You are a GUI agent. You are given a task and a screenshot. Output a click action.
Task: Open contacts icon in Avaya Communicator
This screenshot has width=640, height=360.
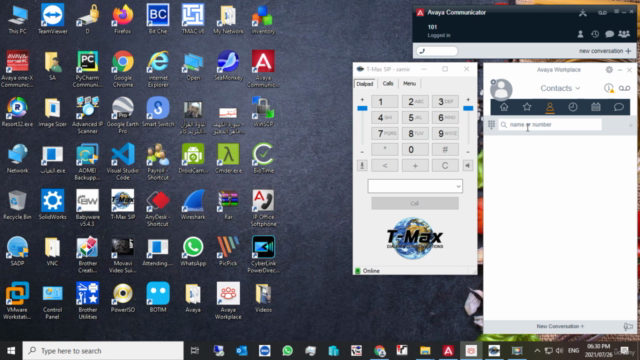(x=580, y=34)
